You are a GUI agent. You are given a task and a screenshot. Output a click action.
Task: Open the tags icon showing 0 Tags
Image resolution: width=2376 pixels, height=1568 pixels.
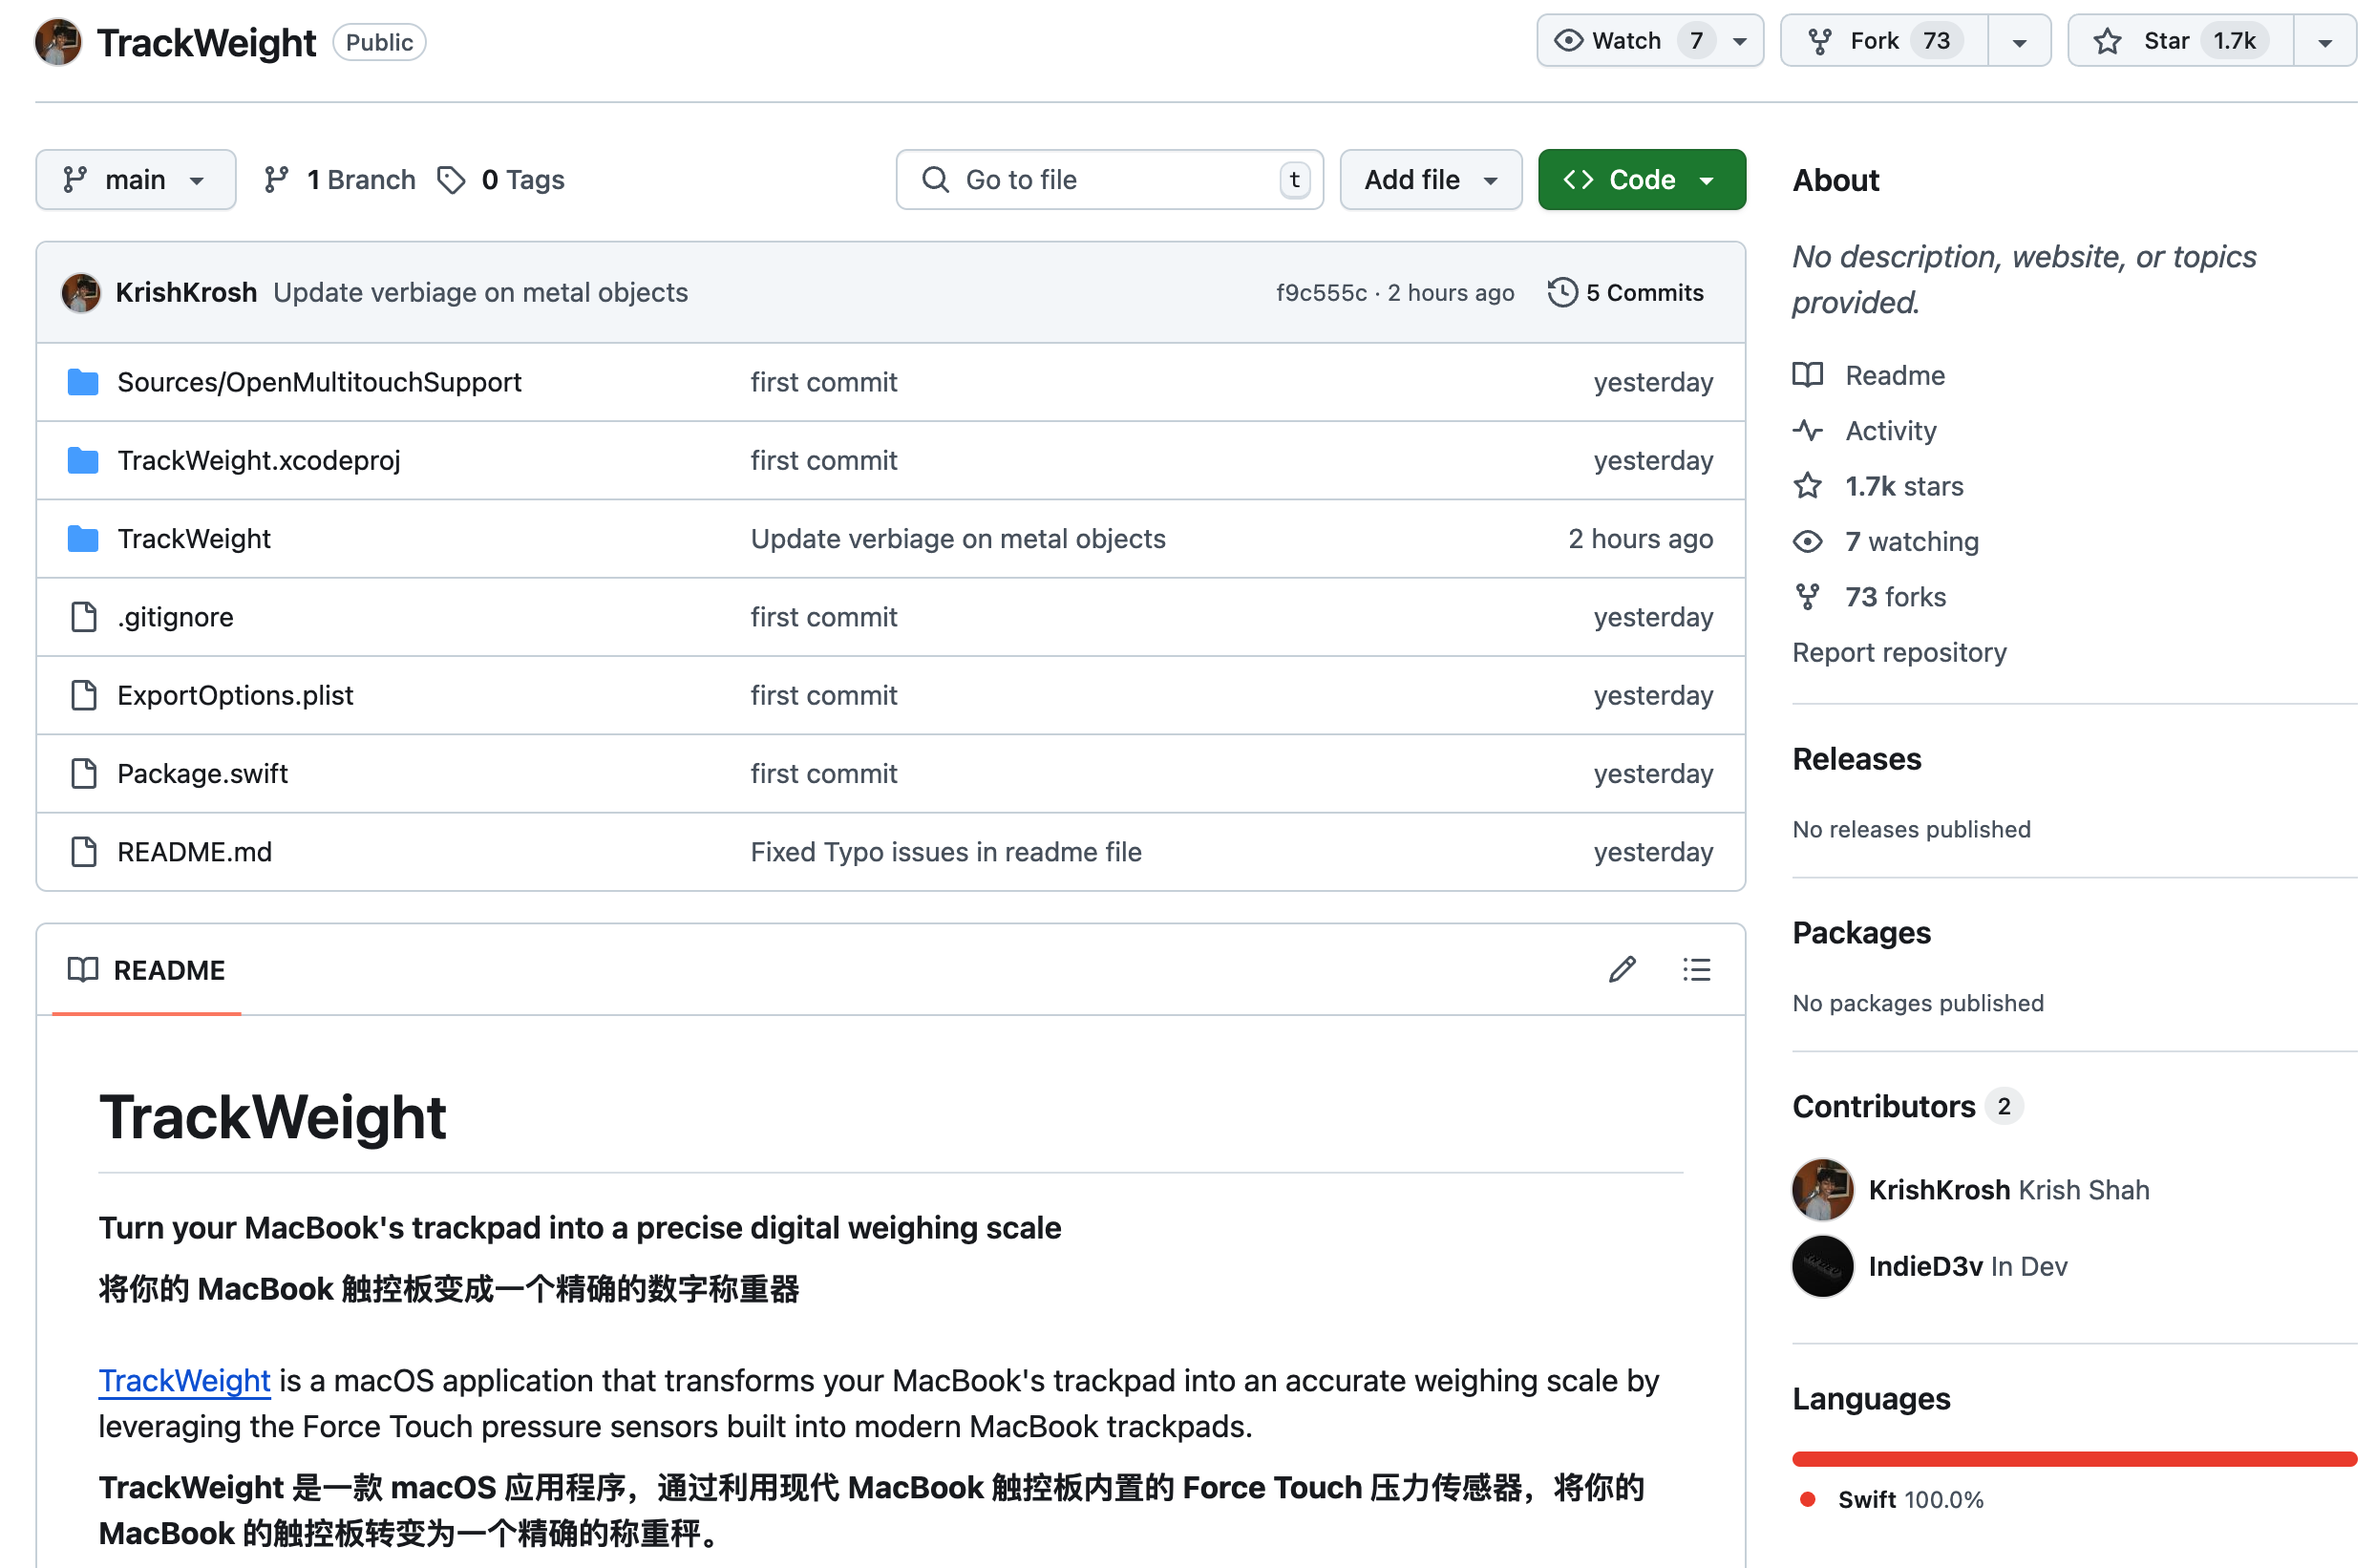(454, 180)
